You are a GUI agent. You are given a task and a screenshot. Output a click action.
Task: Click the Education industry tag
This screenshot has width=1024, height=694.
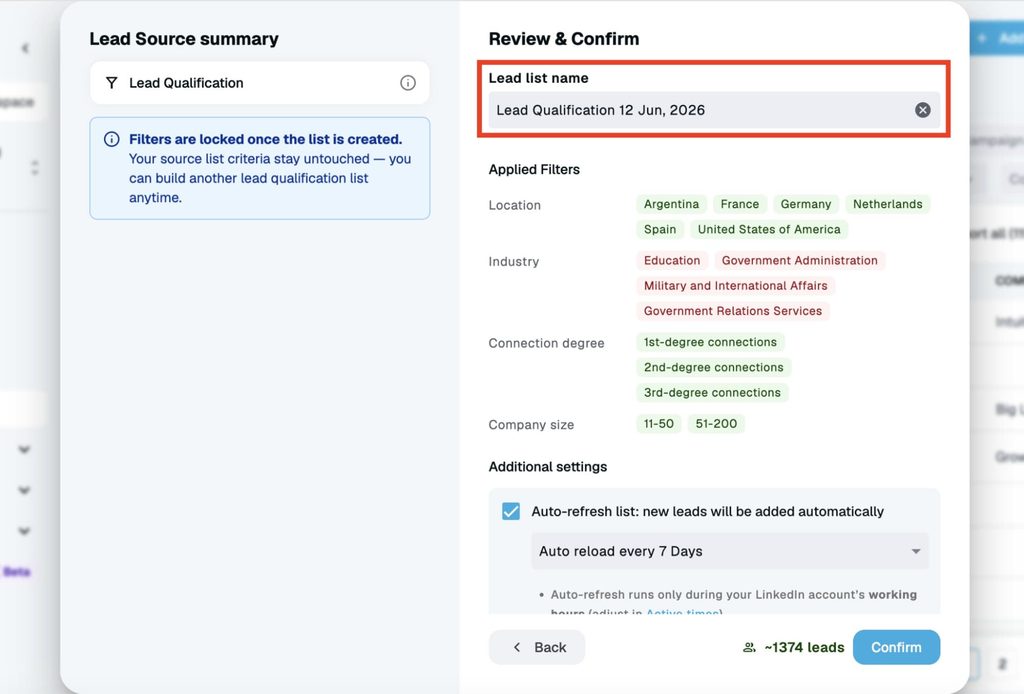pyautogui.click(x=672, y=260)
